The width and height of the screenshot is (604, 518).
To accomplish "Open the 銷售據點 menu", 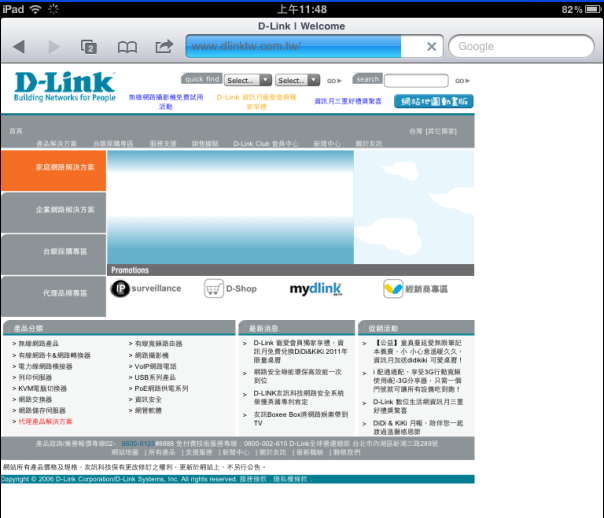I will [x=205, y=144].
